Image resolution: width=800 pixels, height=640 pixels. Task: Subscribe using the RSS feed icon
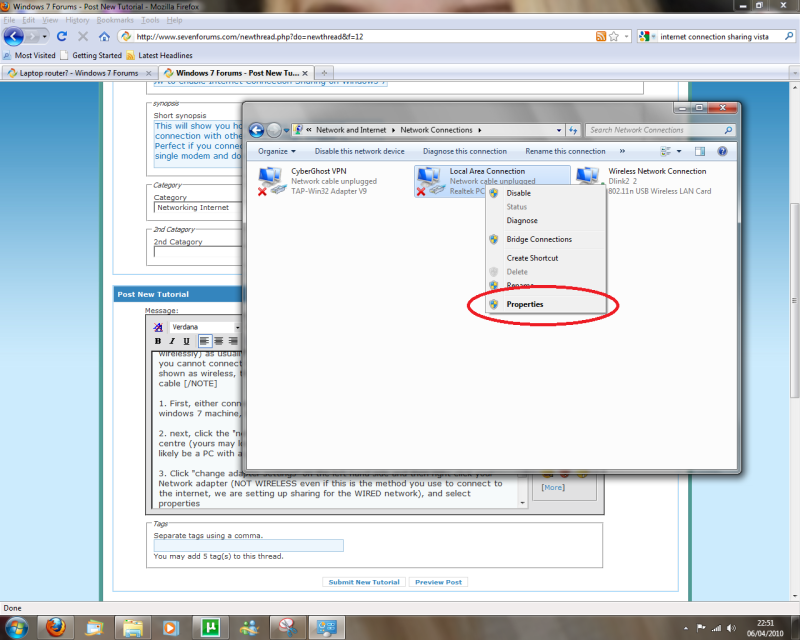click(x=601, y=36)
